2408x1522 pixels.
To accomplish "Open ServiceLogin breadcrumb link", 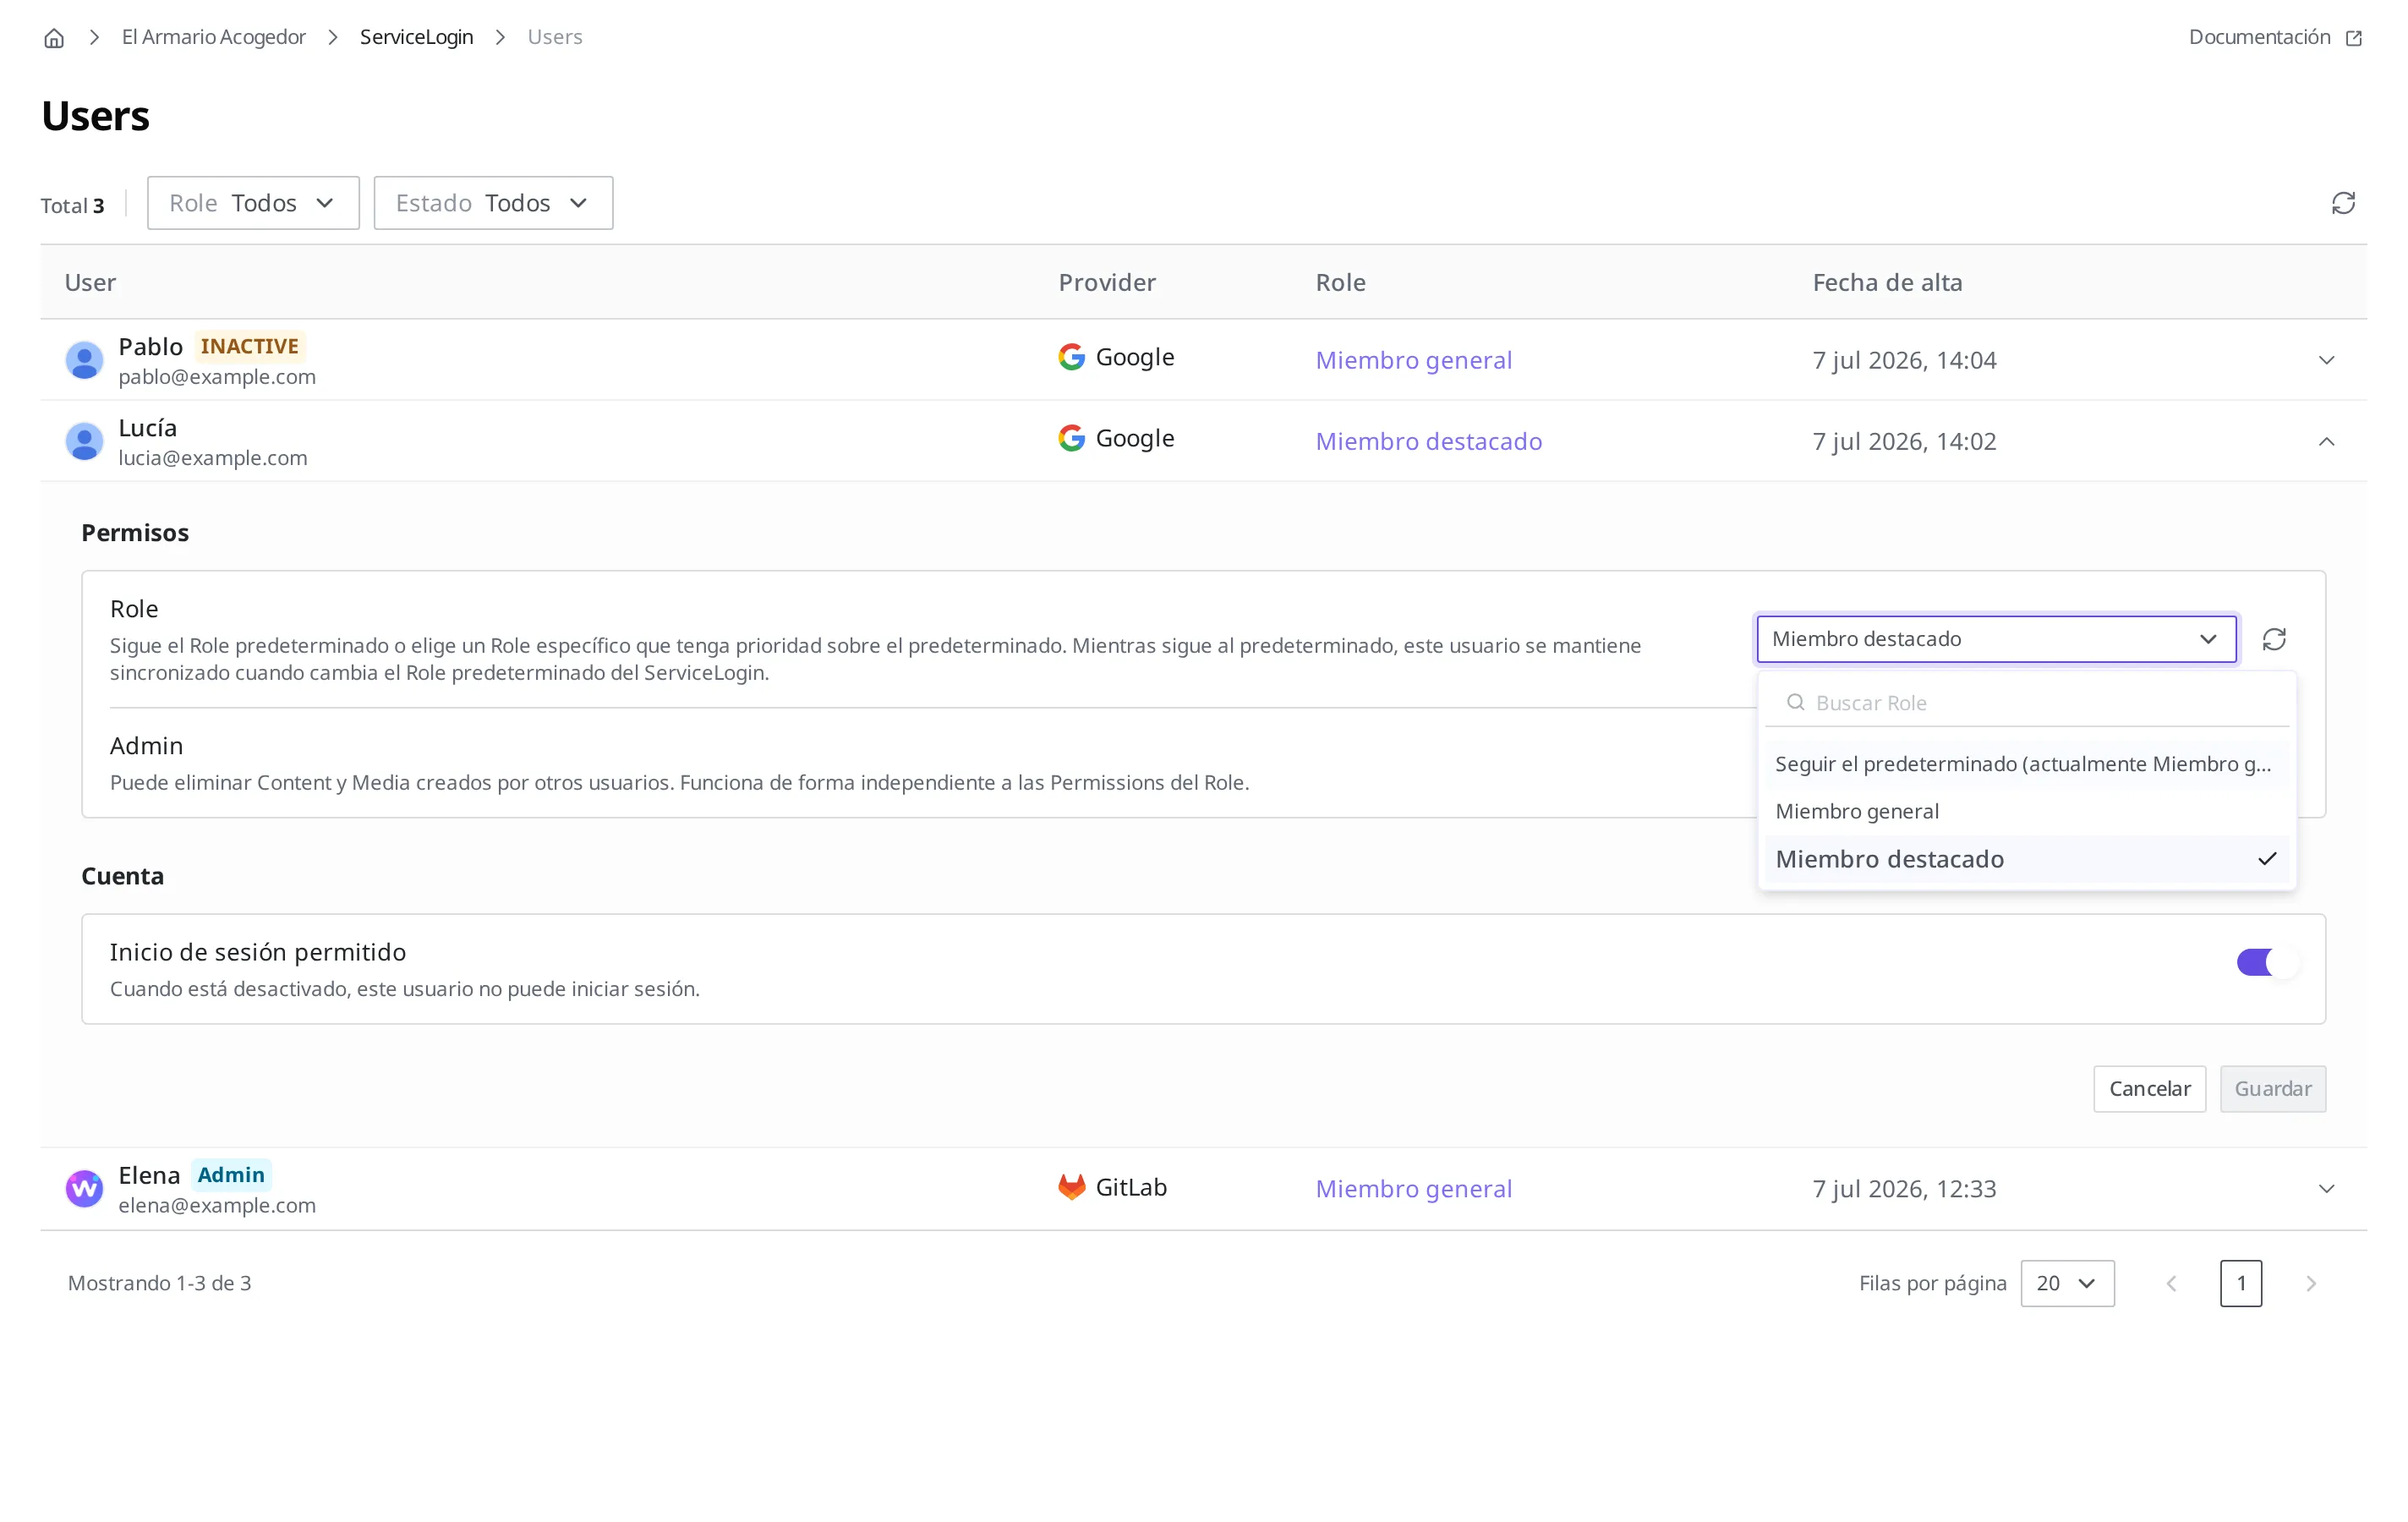I will 416,37.
